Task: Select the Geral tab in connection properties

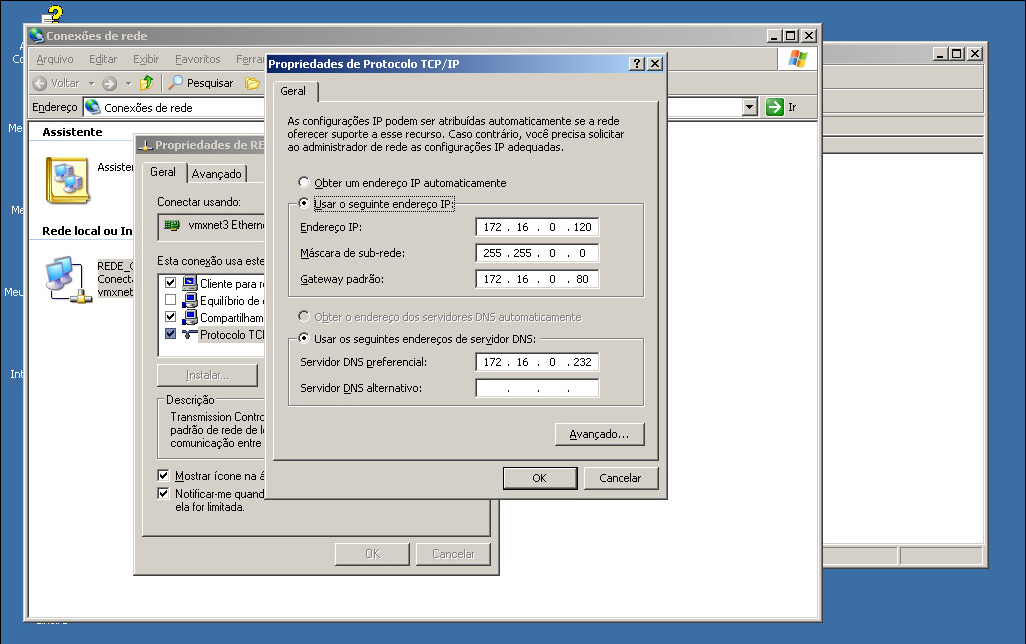Action: tap(163, 172)
